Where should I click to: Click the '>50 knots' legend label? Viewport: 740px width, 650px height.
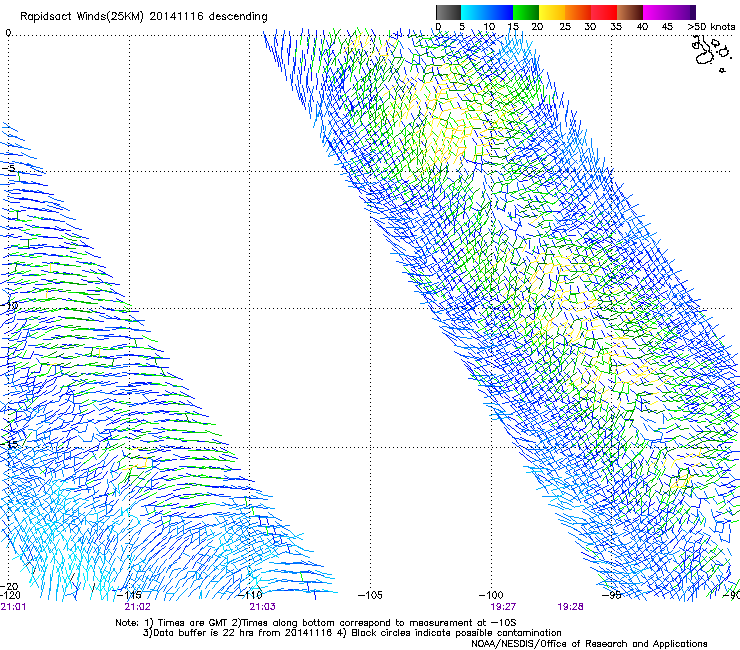tap(711, 27)
